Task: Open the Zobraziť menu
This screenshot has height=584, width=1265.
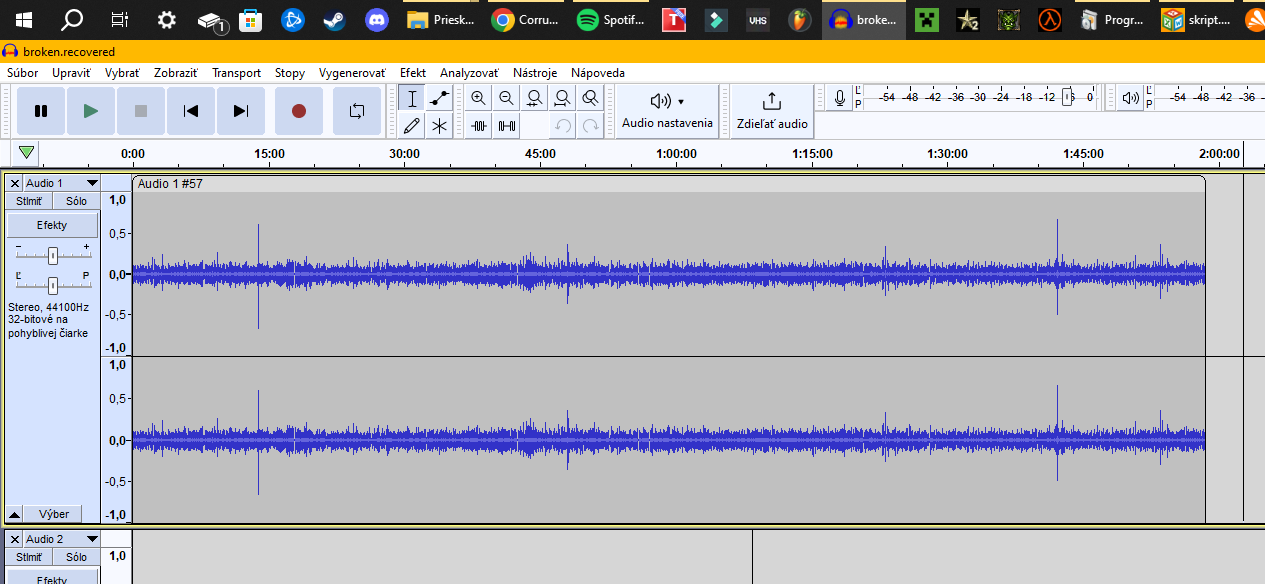Action: 176,73
